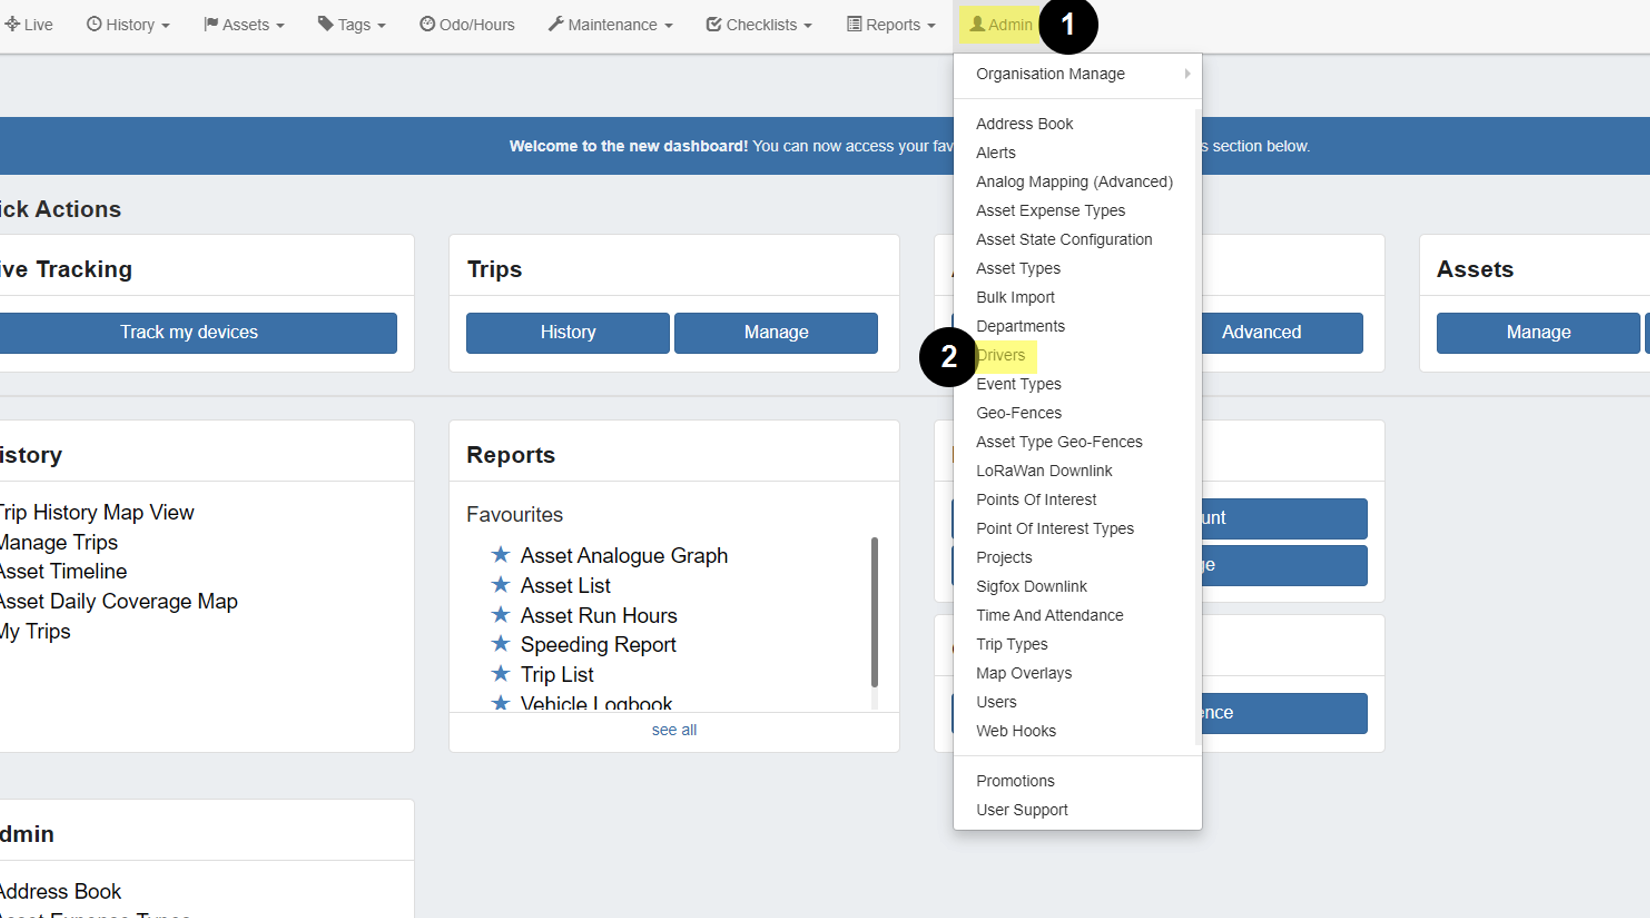This screenshot has width=1650, height=918.
Task: Choose Analog Mapping (Advanced) menu item
Action: pos(1074,182)
